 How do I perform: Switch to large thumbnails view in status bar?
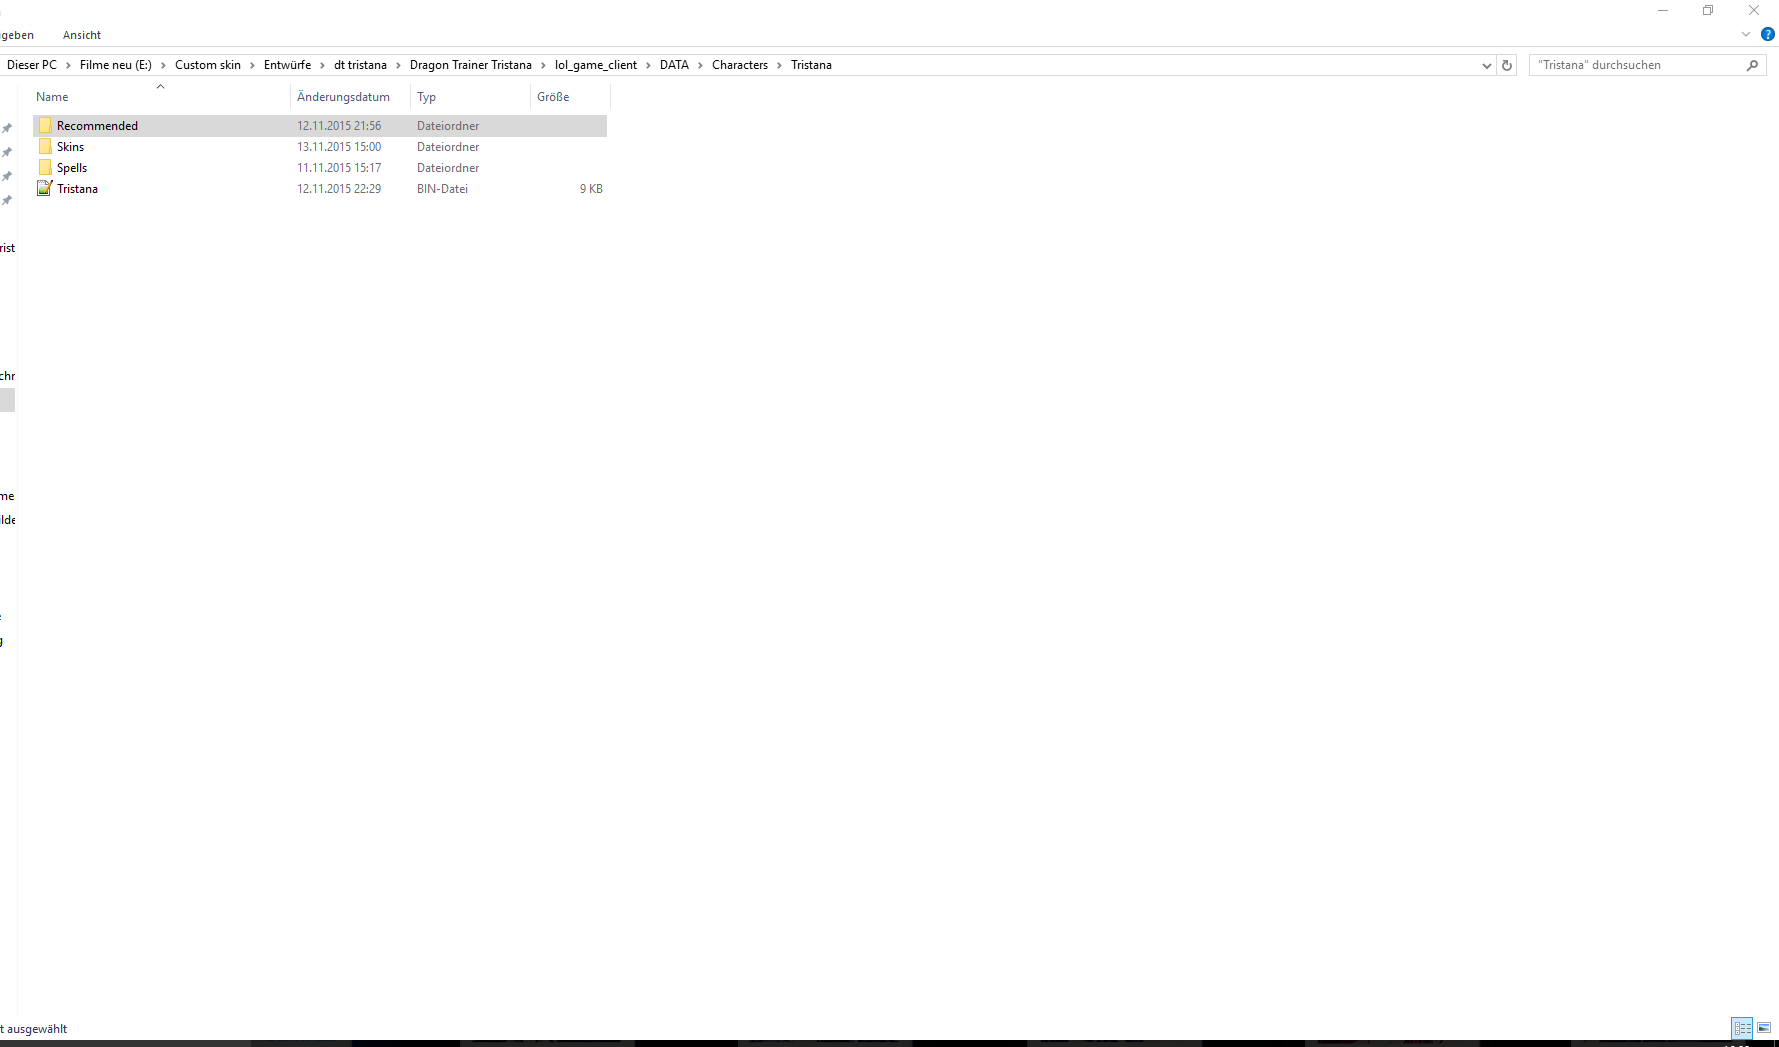point(1764,1028)
